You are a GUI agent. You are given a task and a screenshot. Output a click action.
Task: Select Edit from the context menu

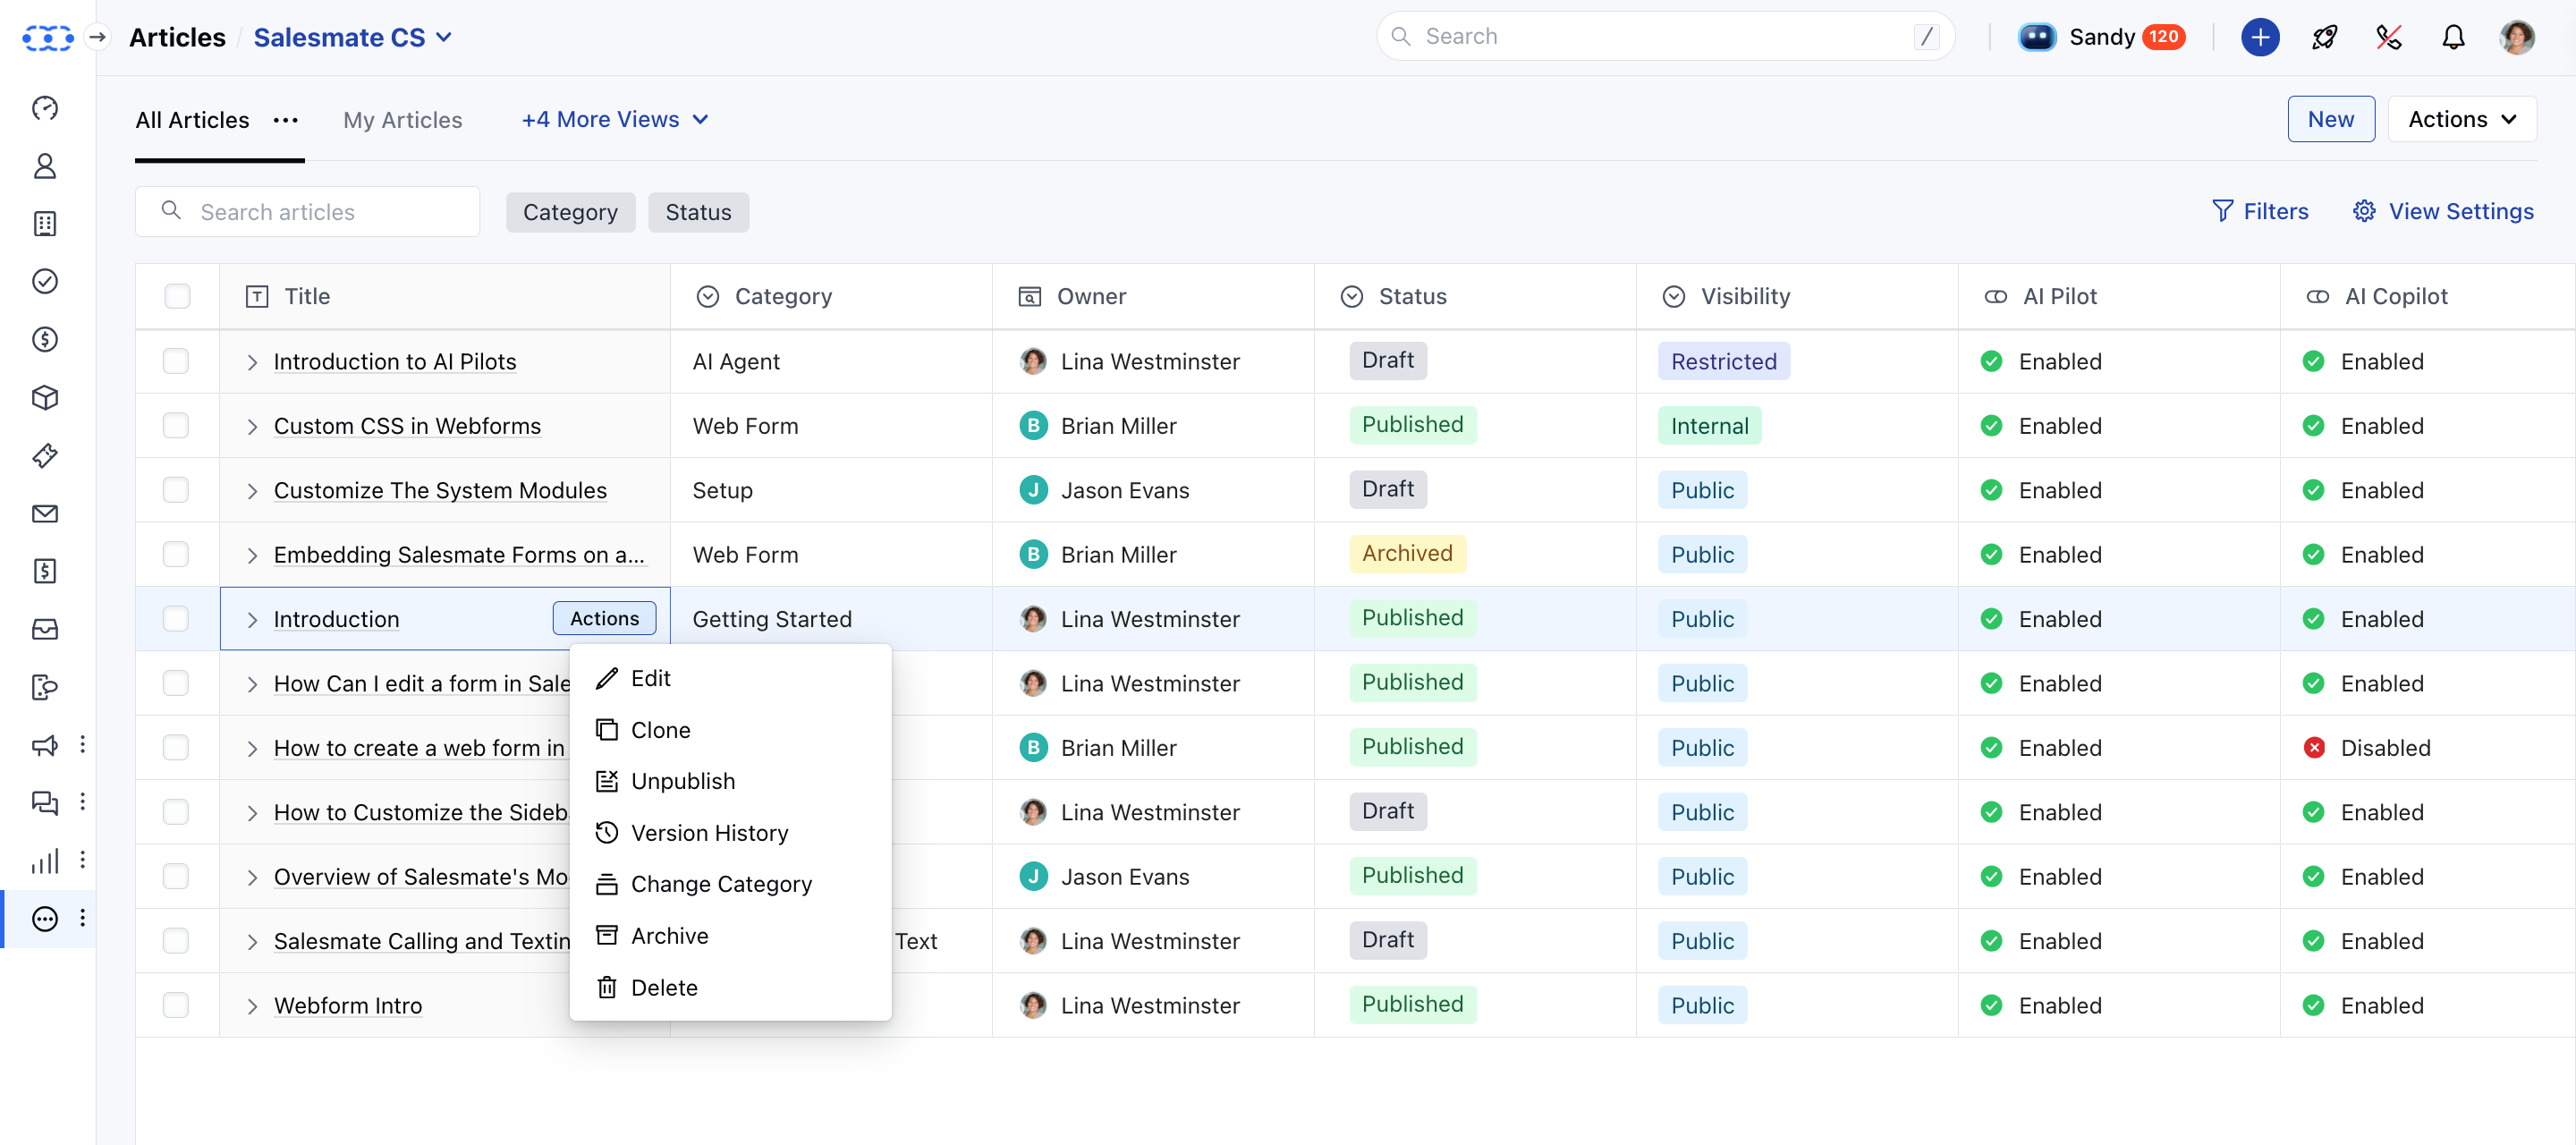(730, 678)
